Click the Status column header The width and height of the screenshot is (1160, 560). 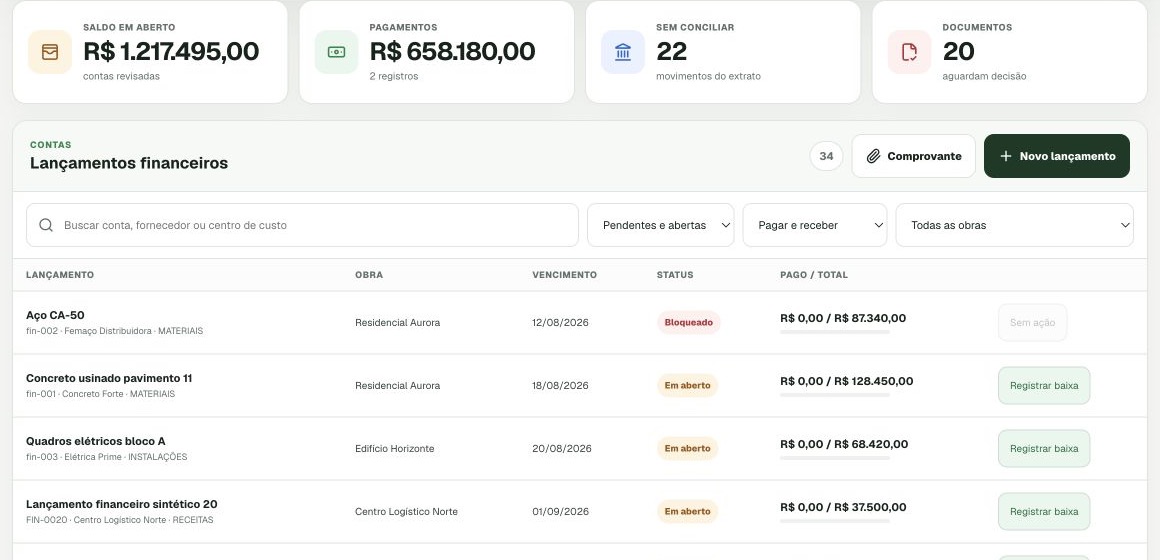(675, 274)
